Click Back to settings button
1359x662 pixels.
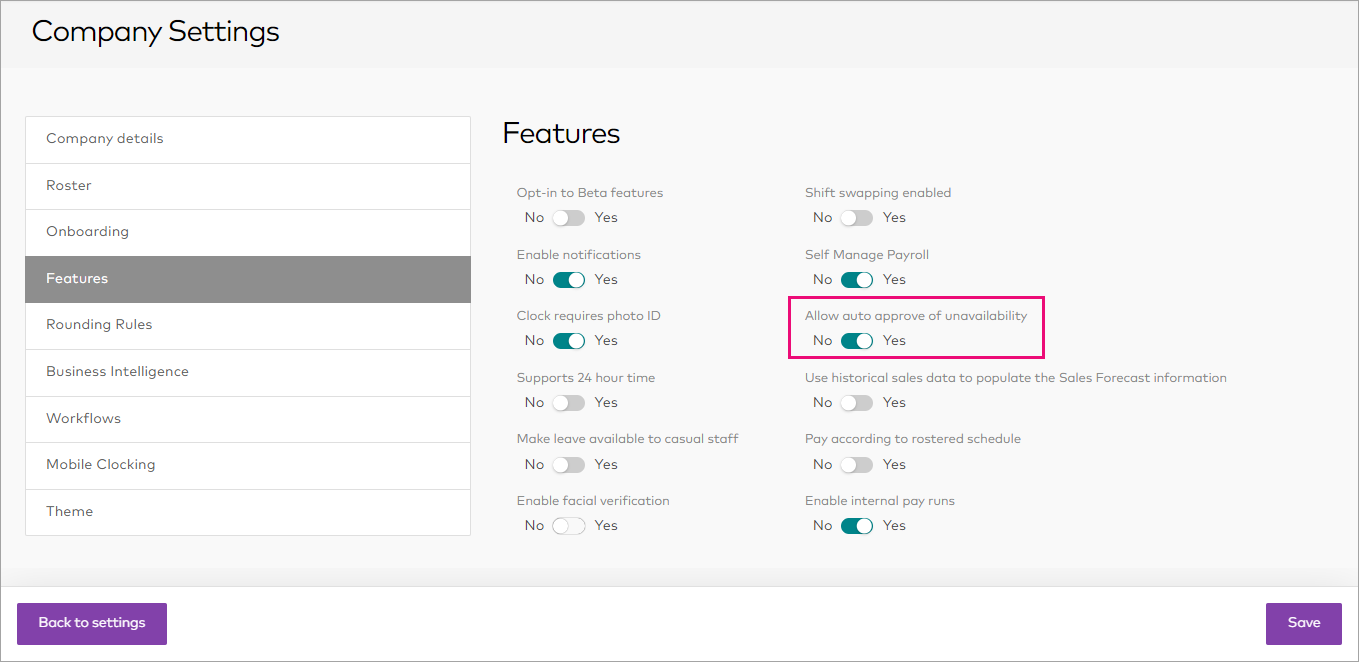[x=92, y=623]
